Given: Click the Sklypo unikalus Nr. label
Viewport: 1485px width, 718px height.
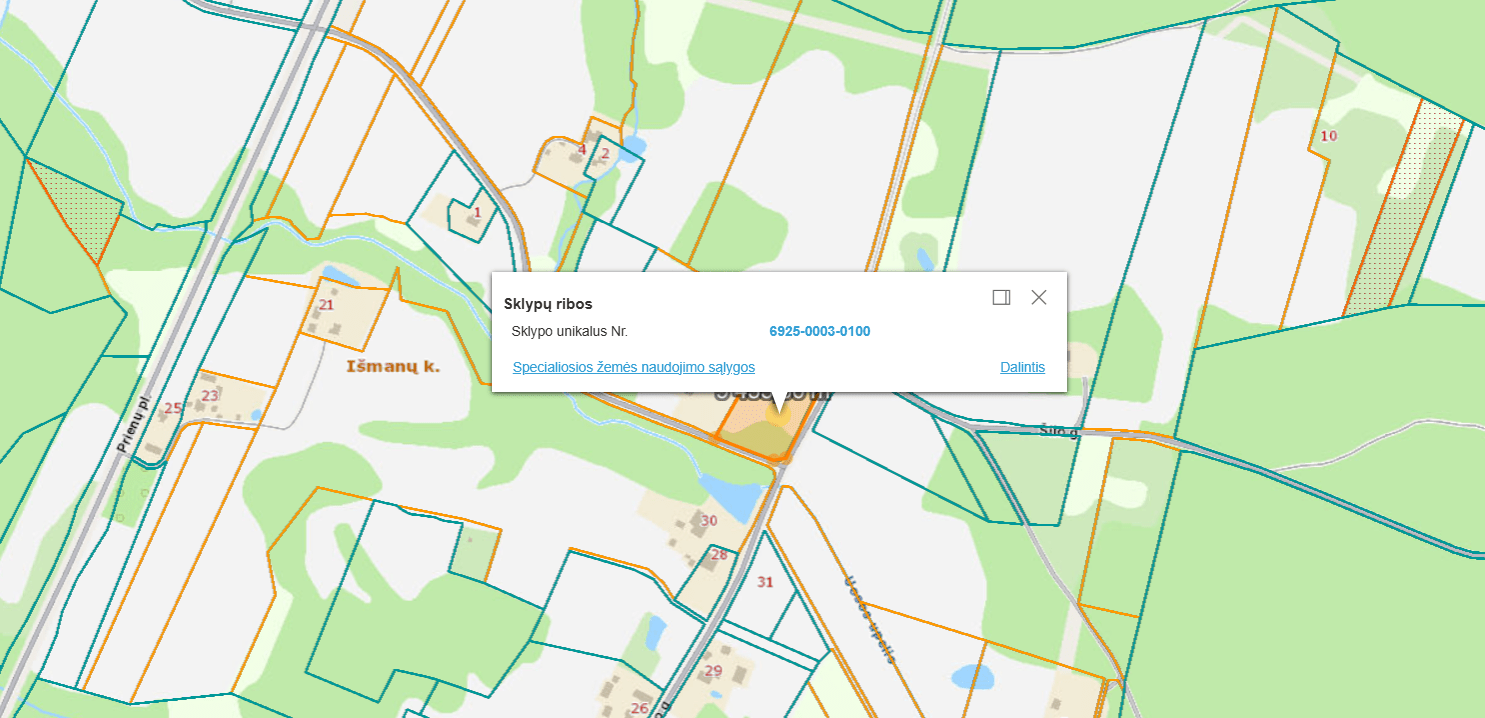Looking at the screenshot, I should [569, 331].
